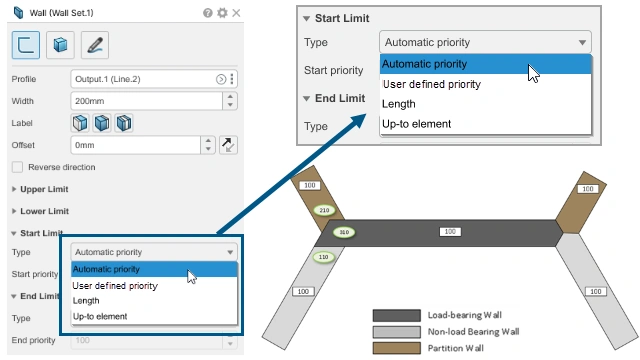The image size is (640, 360).
Task: Open the Start Limit Type dropdown in Wall panel
Action: click(x=154, y=252)
